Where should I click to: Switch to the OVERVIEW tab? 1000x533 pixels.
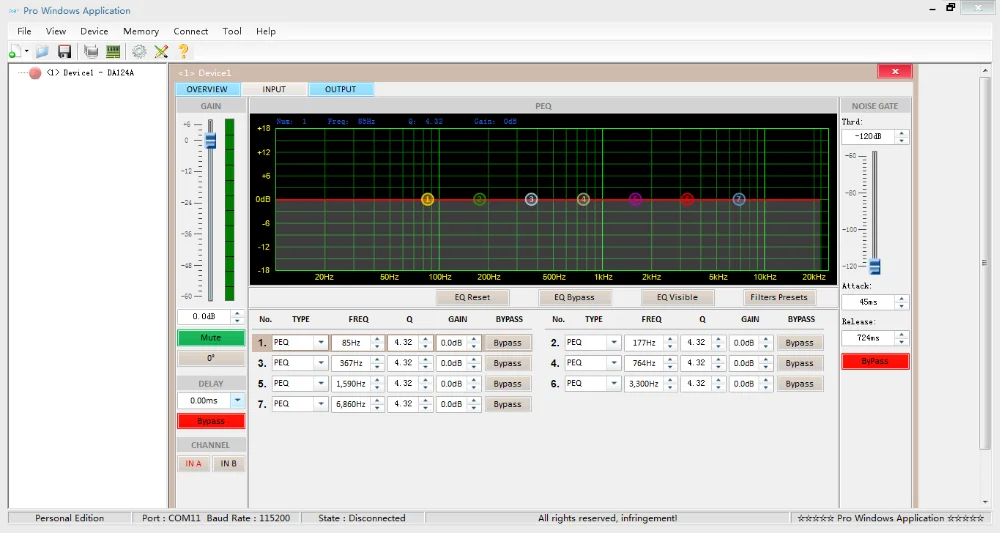[207, 89]
